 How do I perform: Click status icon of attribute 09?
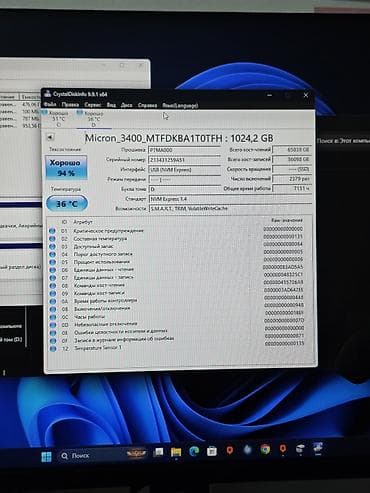point(52,294)
